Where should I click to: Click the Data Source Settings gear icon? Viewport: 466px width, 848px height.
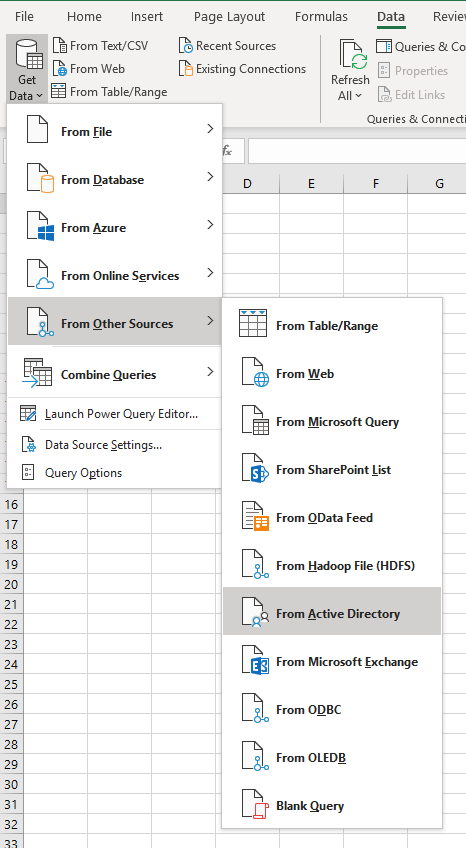coord(28,444)
